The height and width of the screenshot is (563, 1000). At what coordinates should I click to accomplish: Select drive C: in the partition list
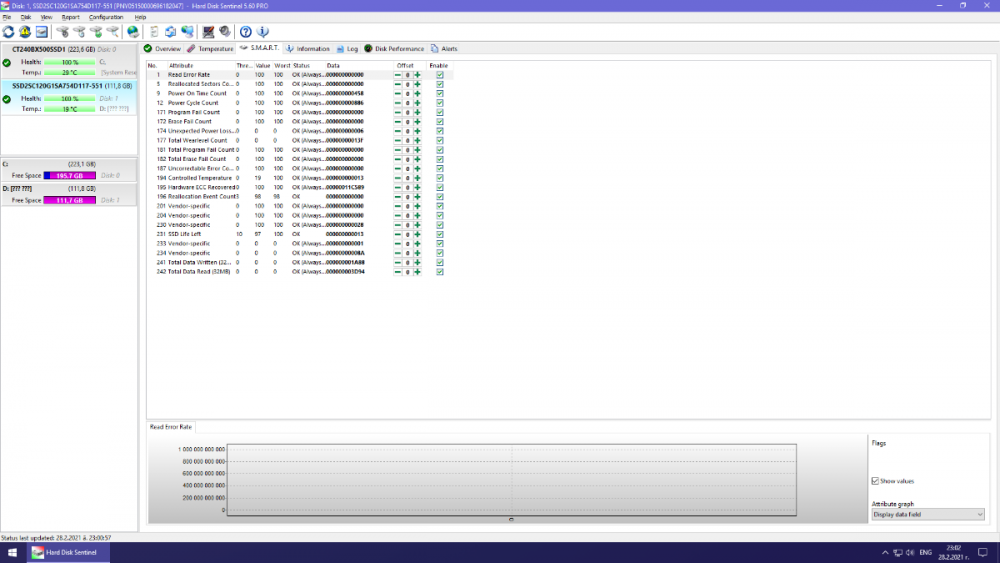(50, 164)
